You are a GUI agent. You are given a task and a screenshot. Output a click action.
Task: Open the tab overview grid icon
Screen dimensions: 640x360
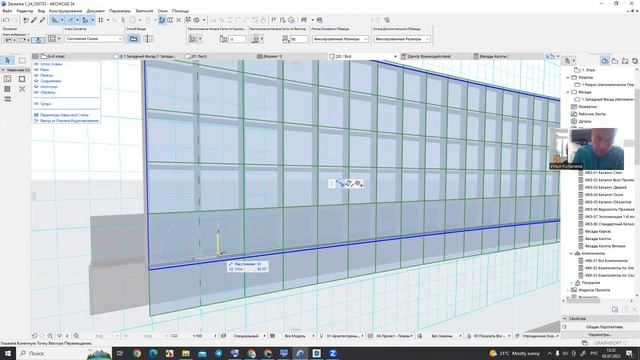[35, 56]
